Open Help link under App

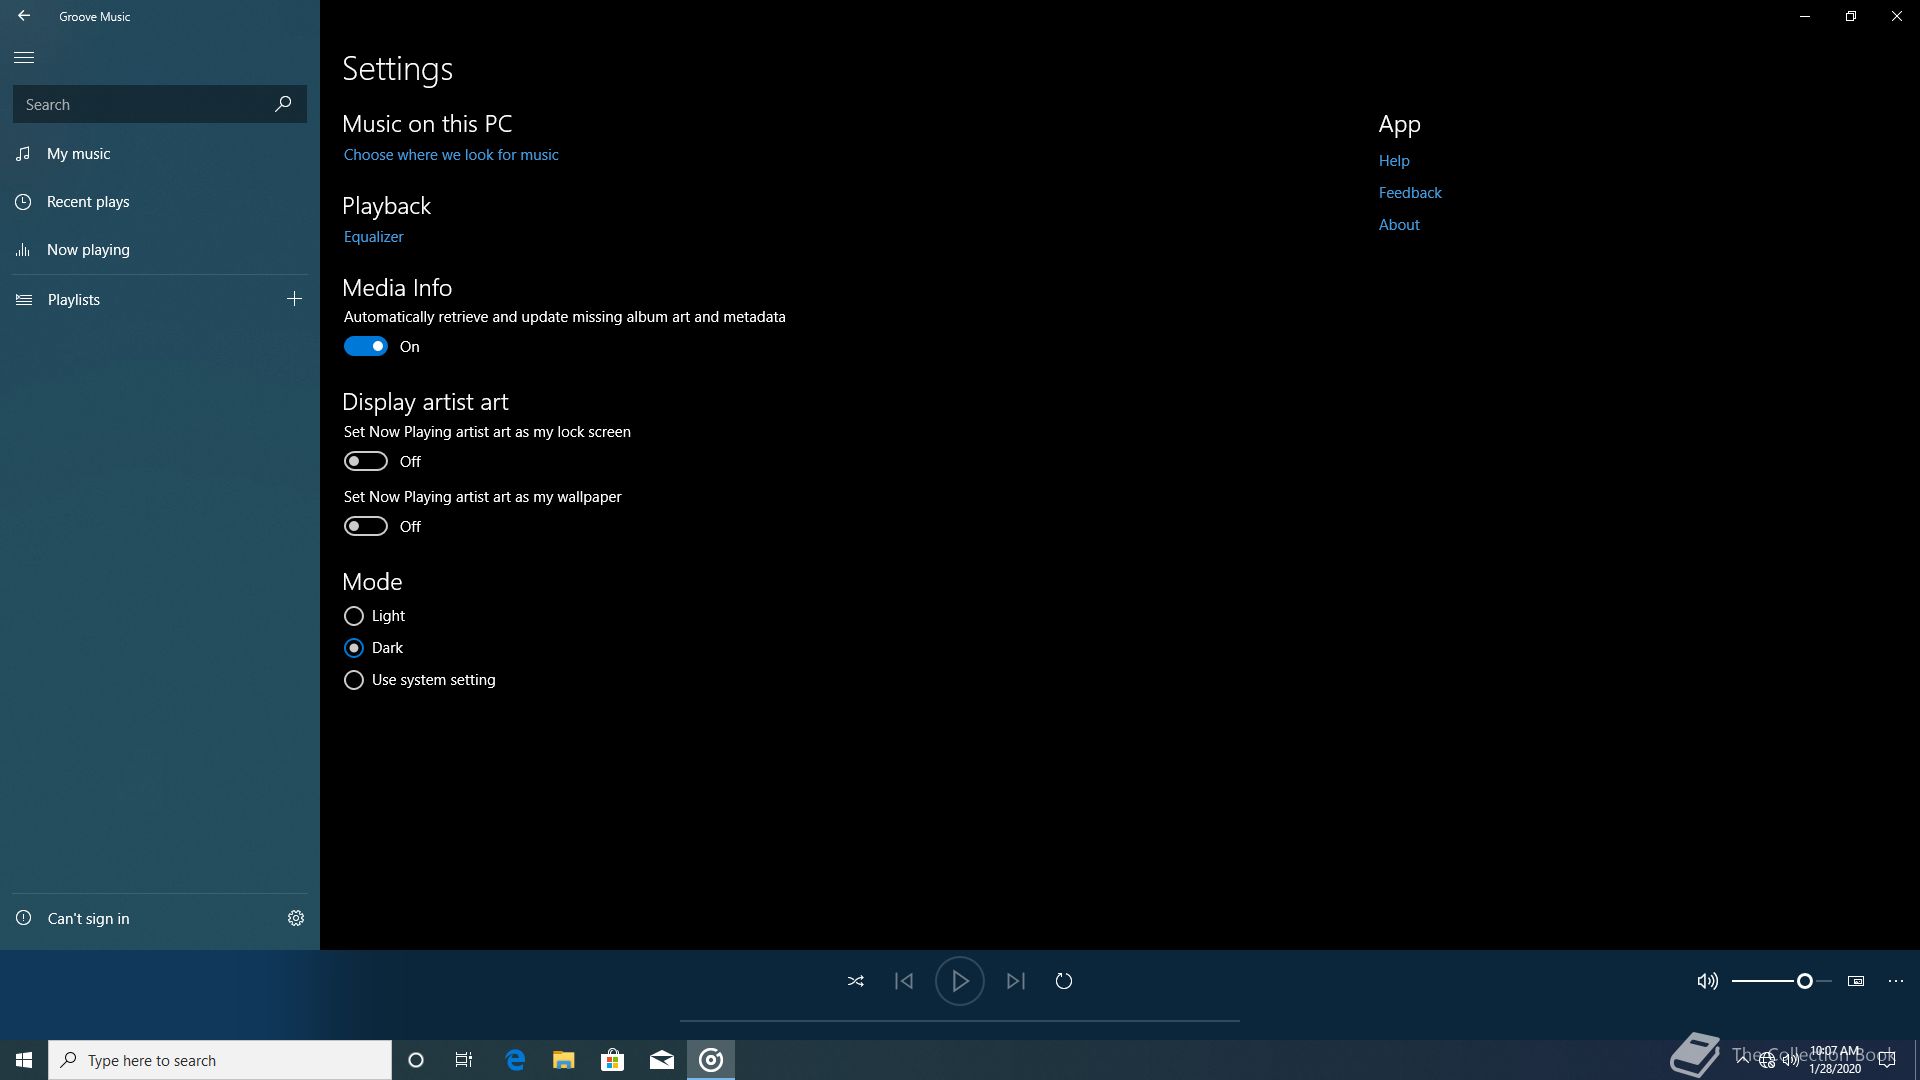point(1394,161)
